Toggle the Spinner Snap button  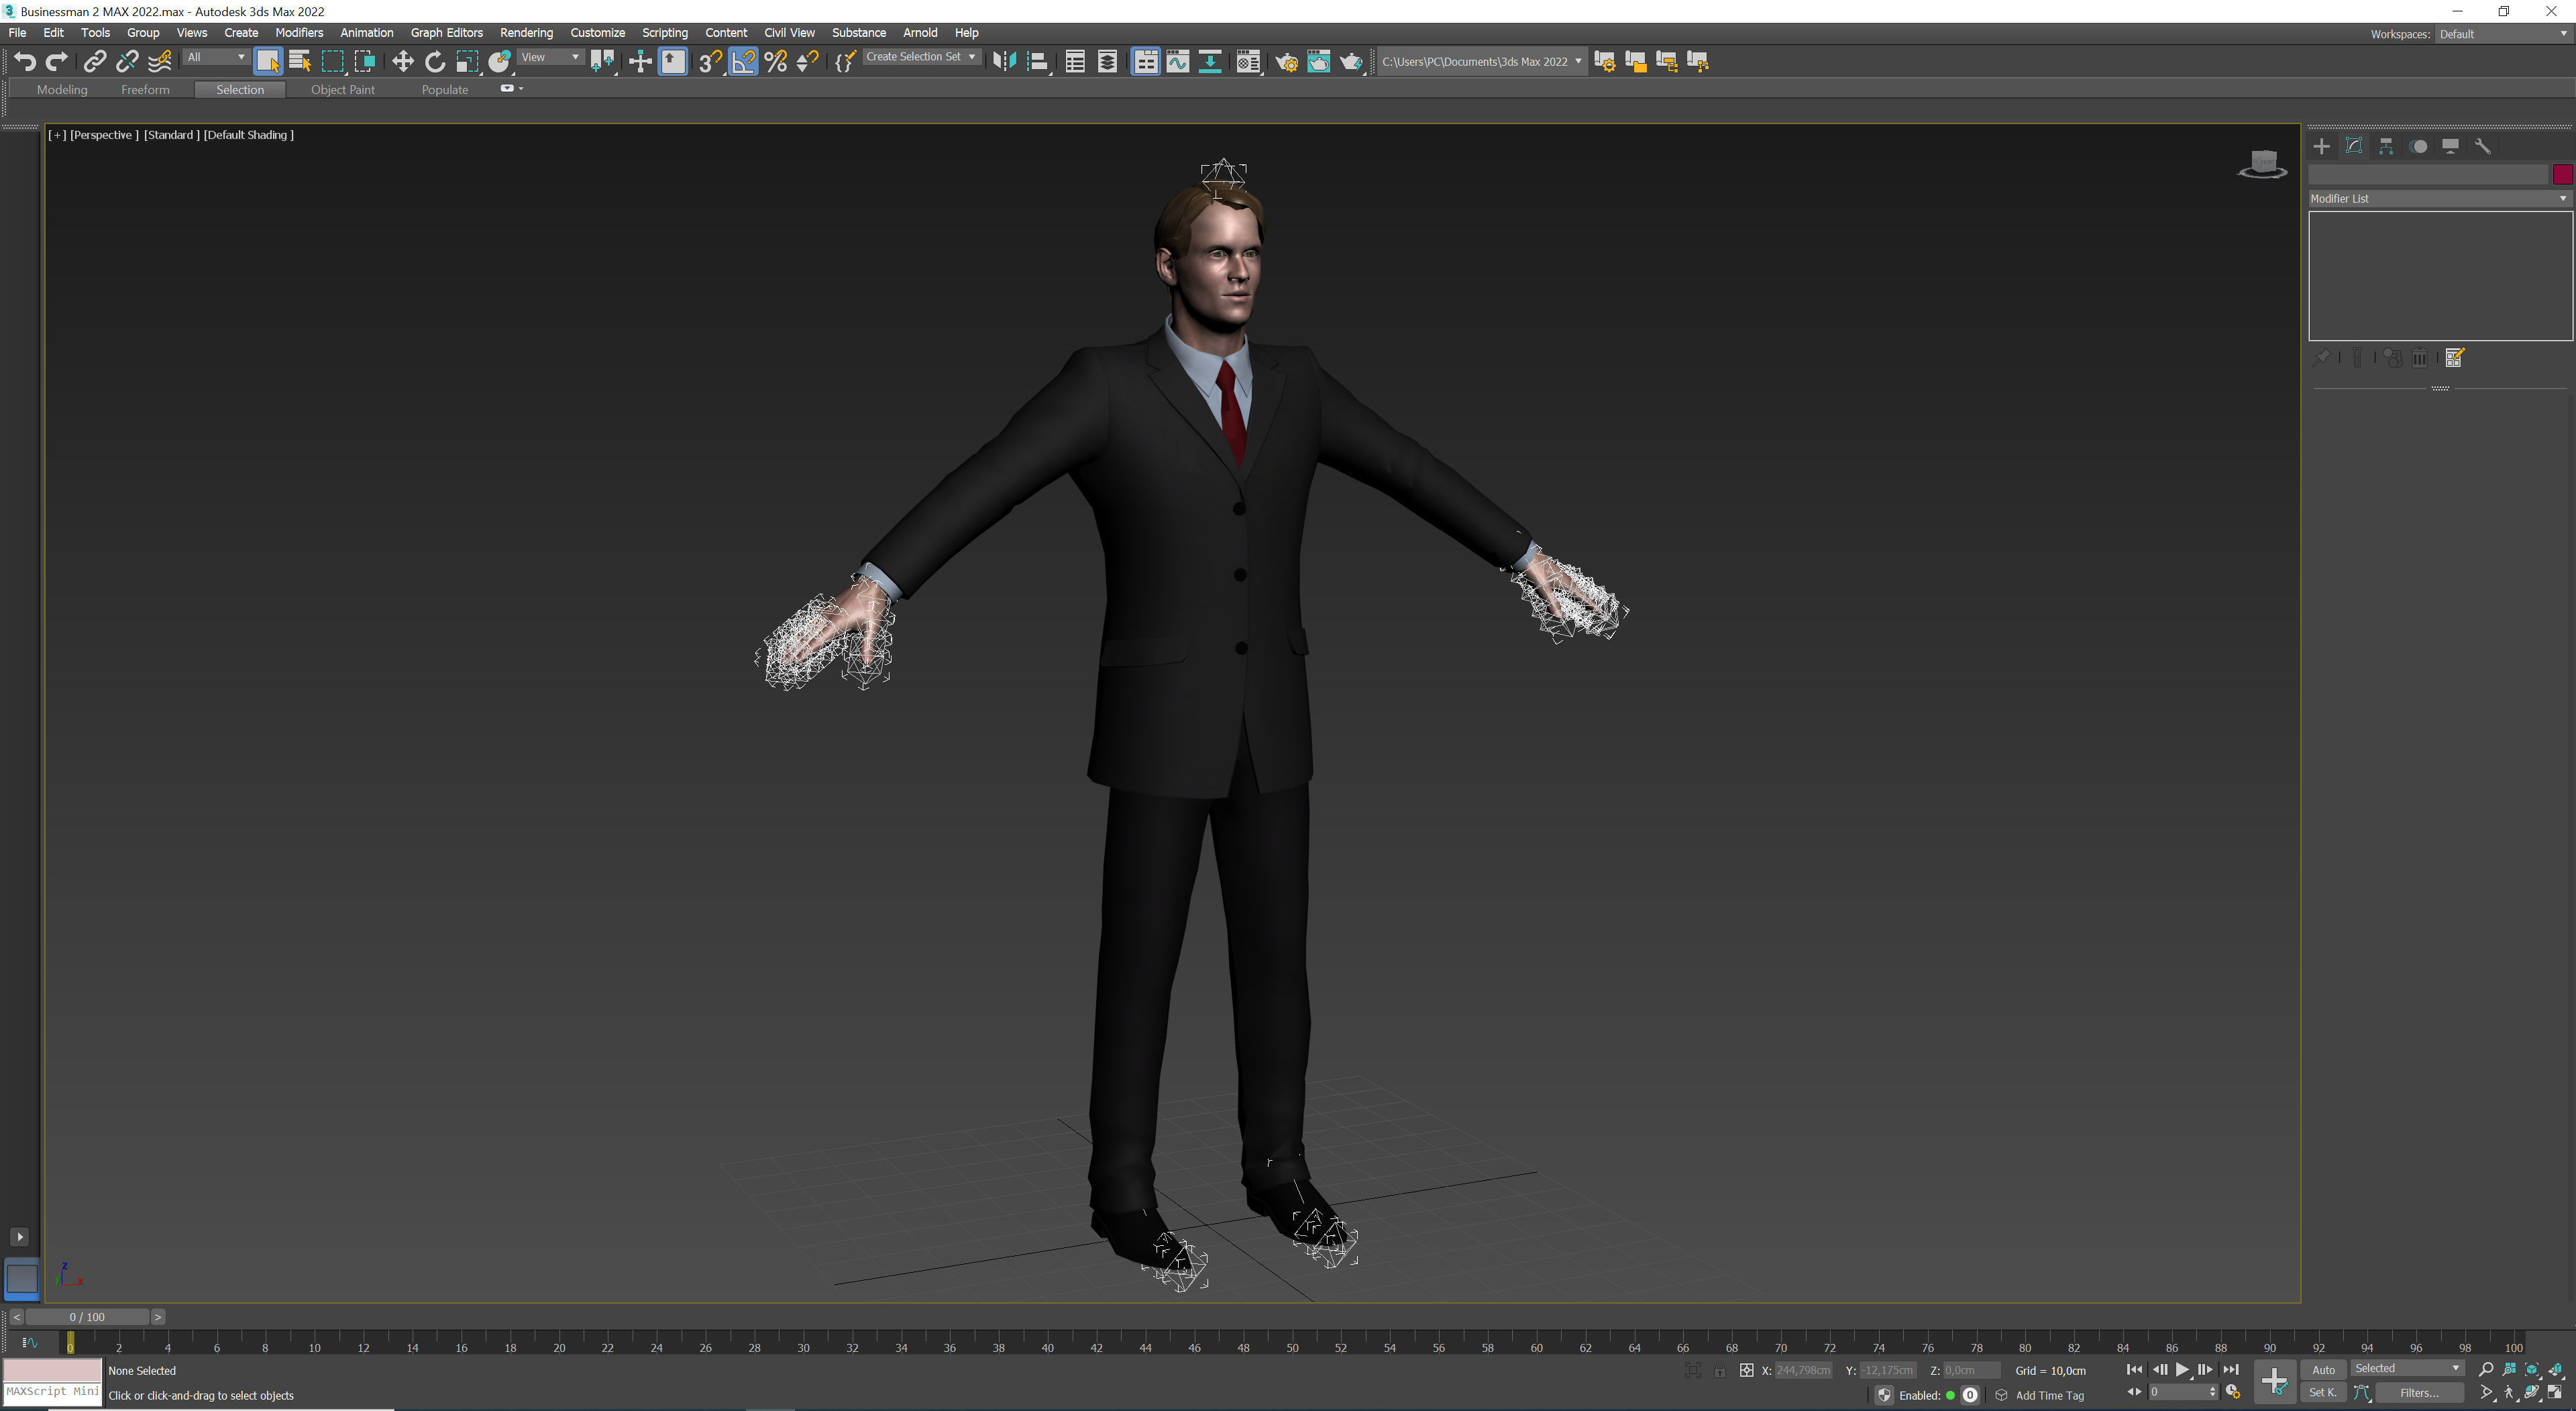[x=808, y=62]
